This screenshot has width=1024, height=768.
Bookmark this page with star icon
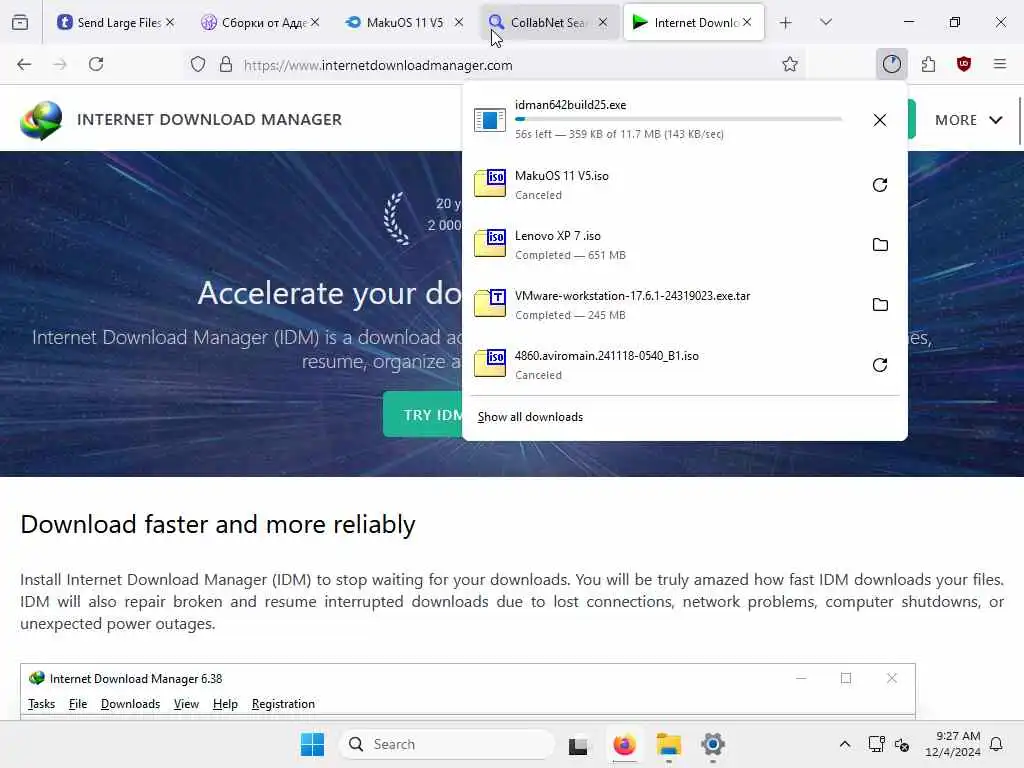pyautogui.click(x=790, y=64)
